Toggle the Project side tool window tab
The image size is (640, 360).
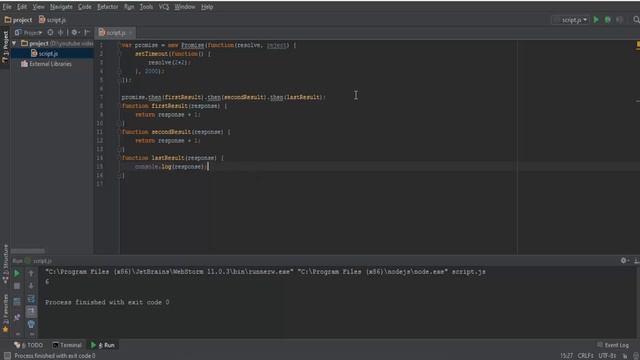5,47
